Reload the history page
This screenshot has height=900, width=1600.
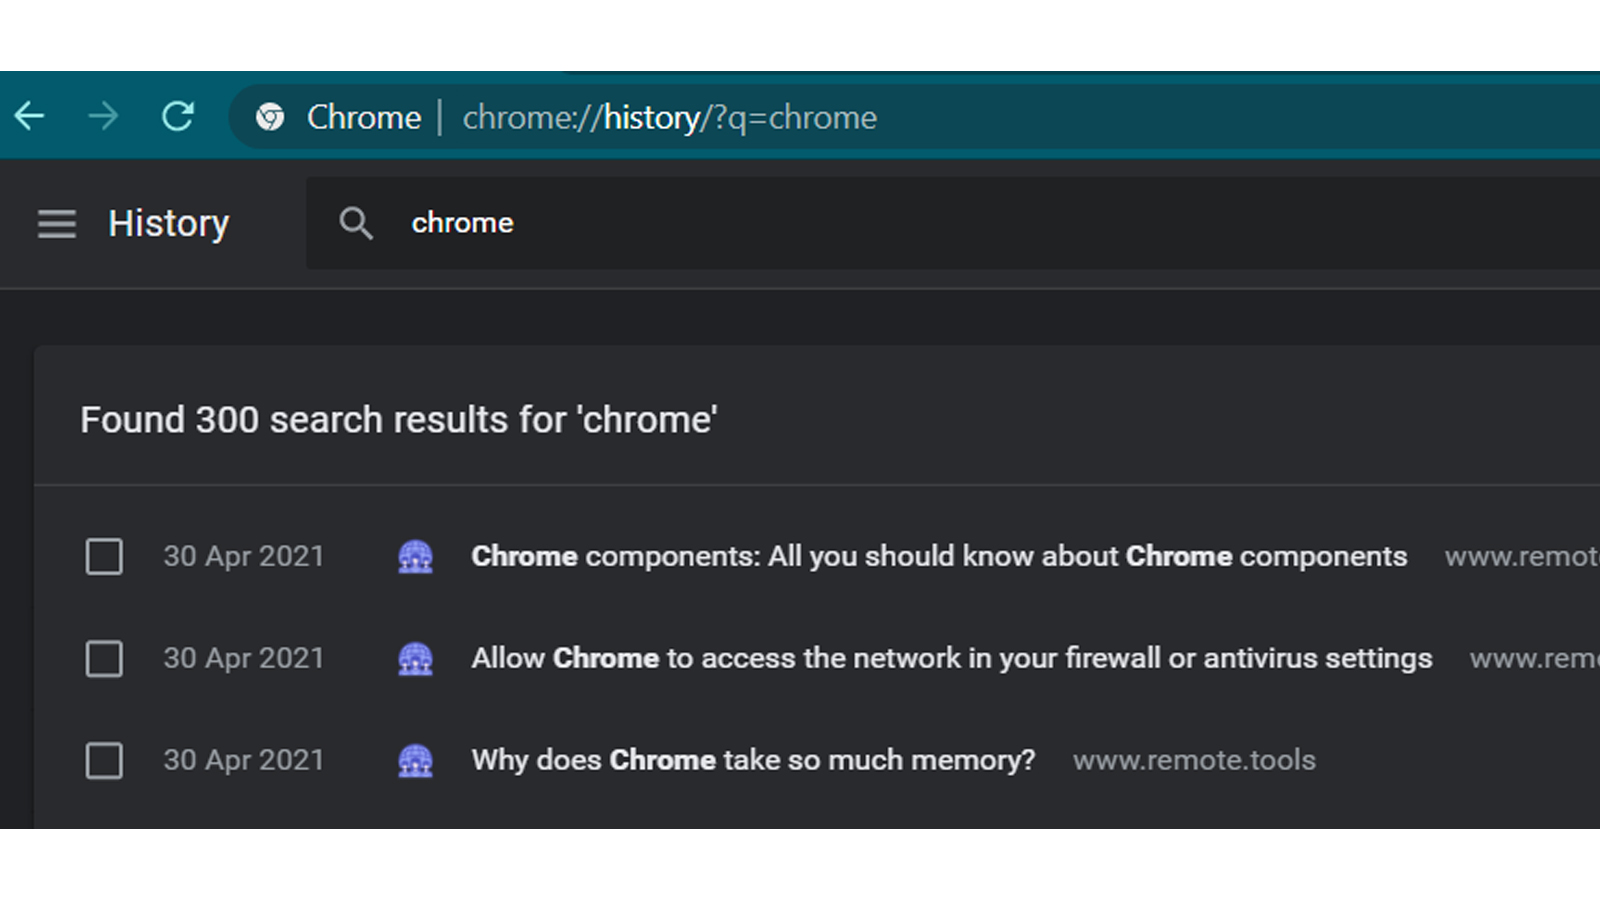pos(178,117)
